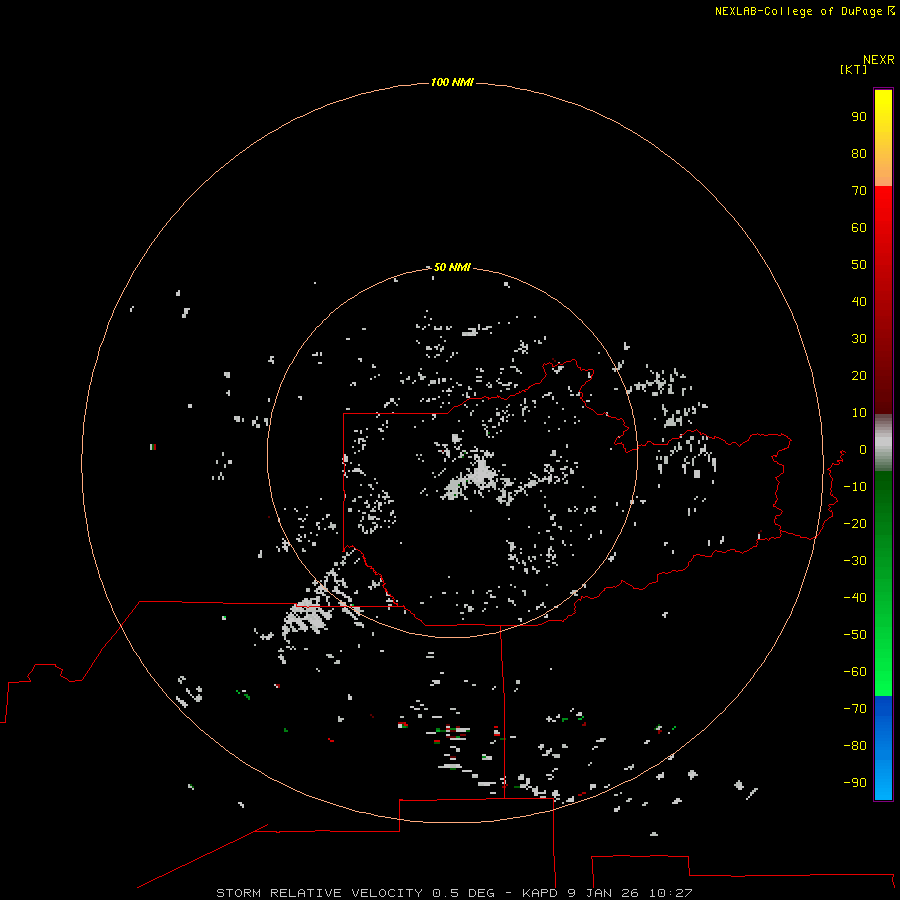Click the bright red segment of the color bar
The height and width of the screenshot is (900, 900).
[x=883, y=212]
